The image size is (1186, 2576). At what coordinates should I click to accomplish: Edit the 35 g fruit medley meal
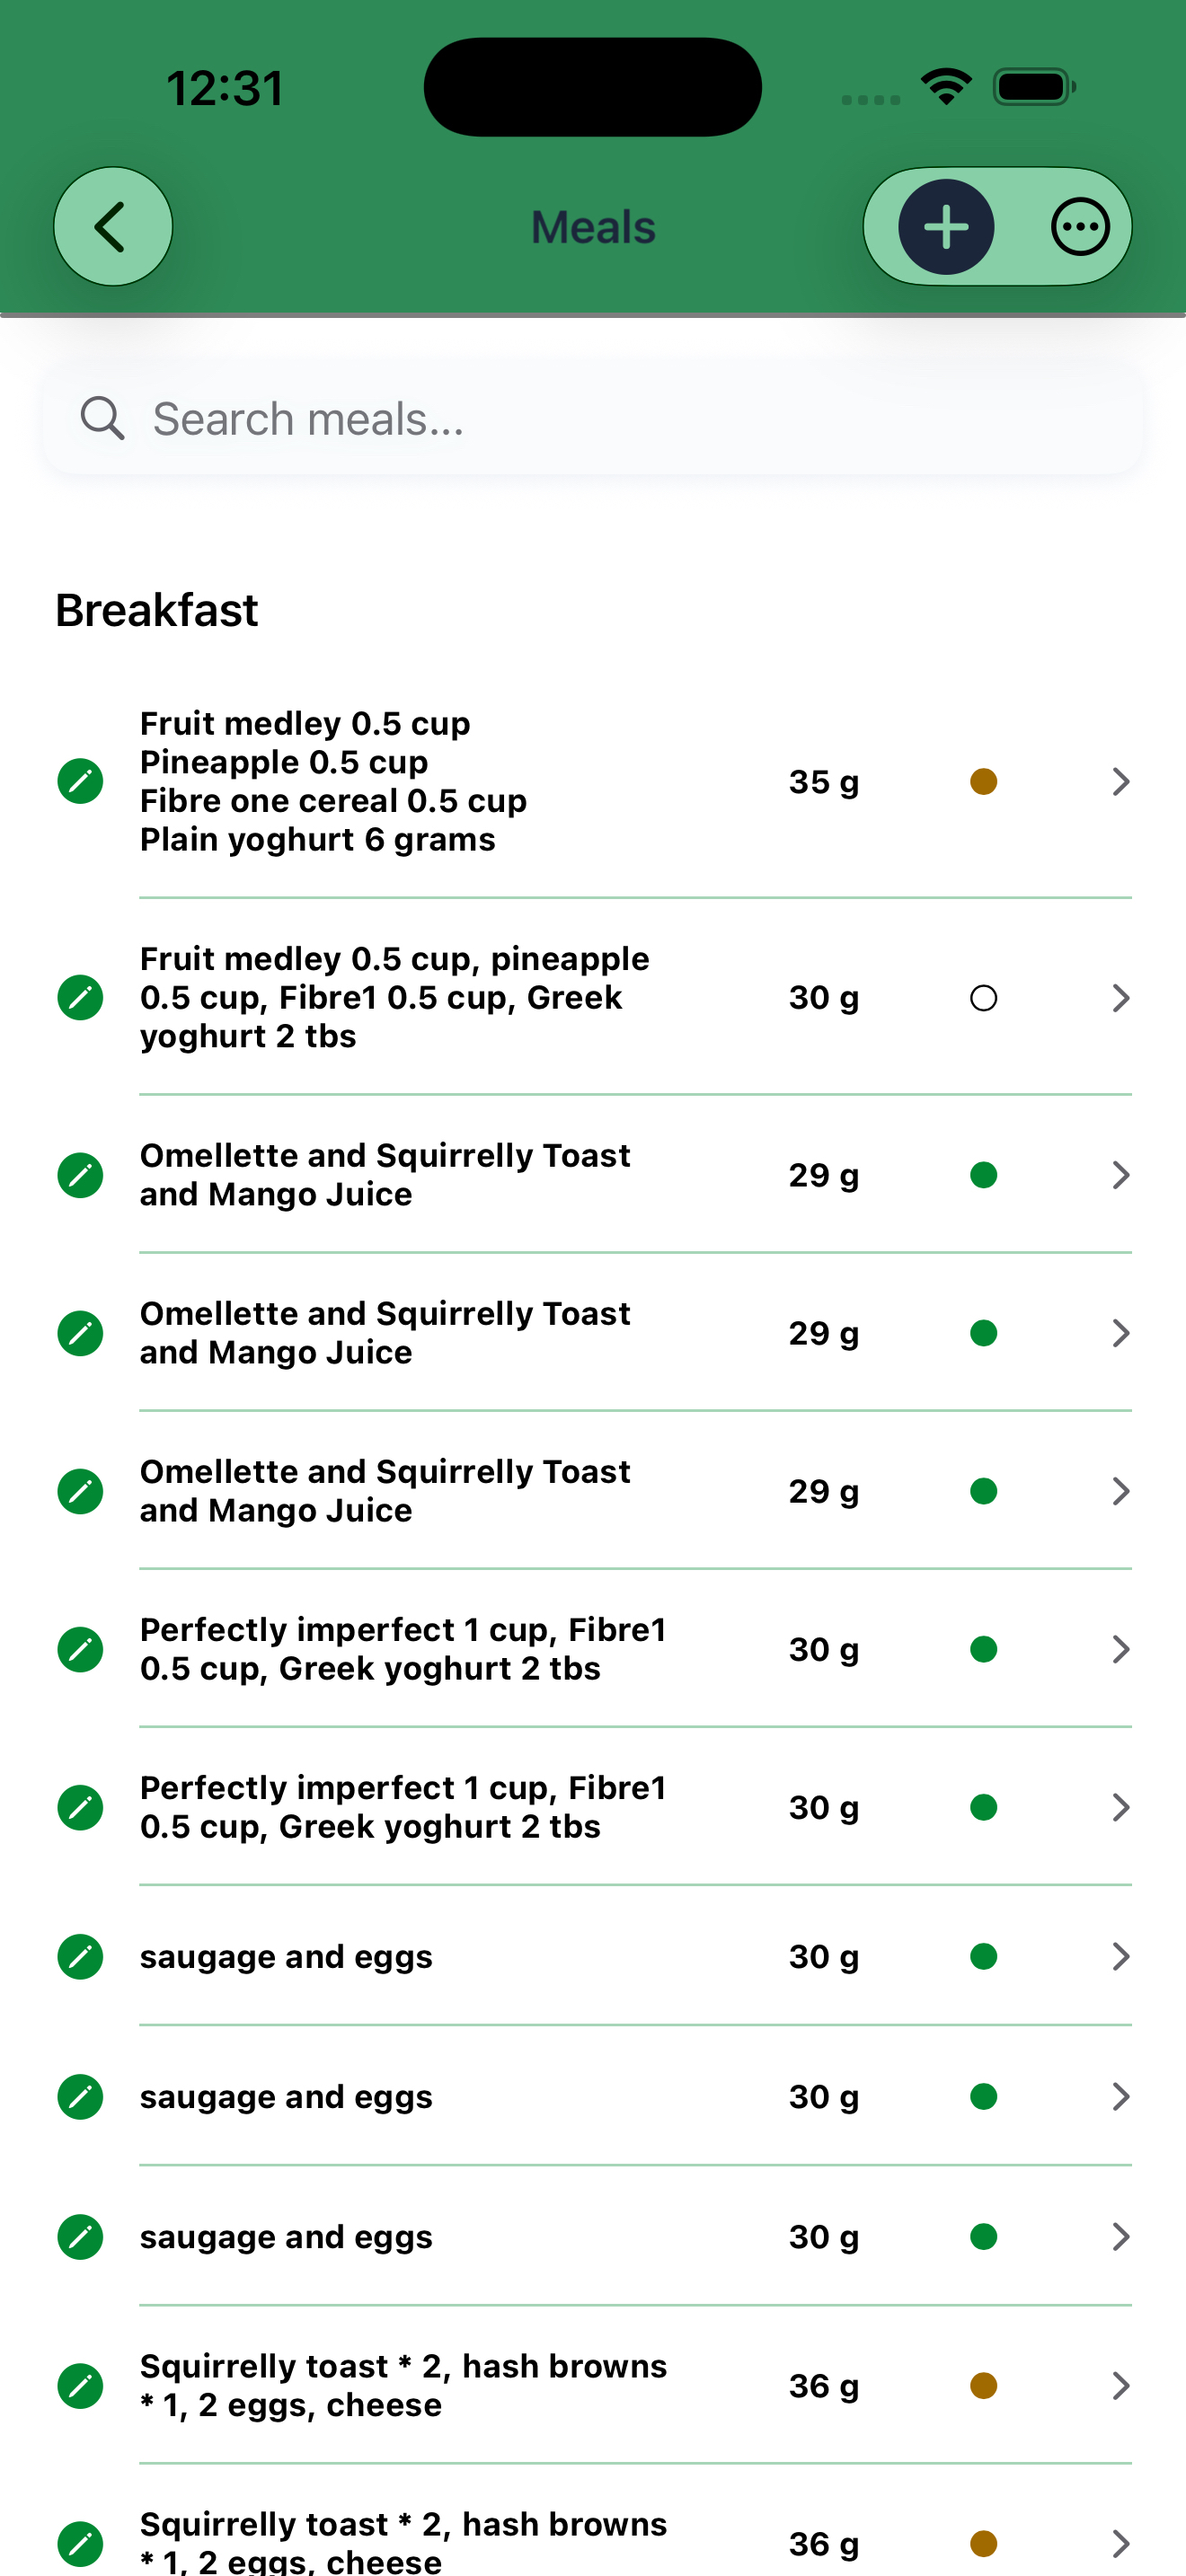pyautogui.click(x=80, y=781)
